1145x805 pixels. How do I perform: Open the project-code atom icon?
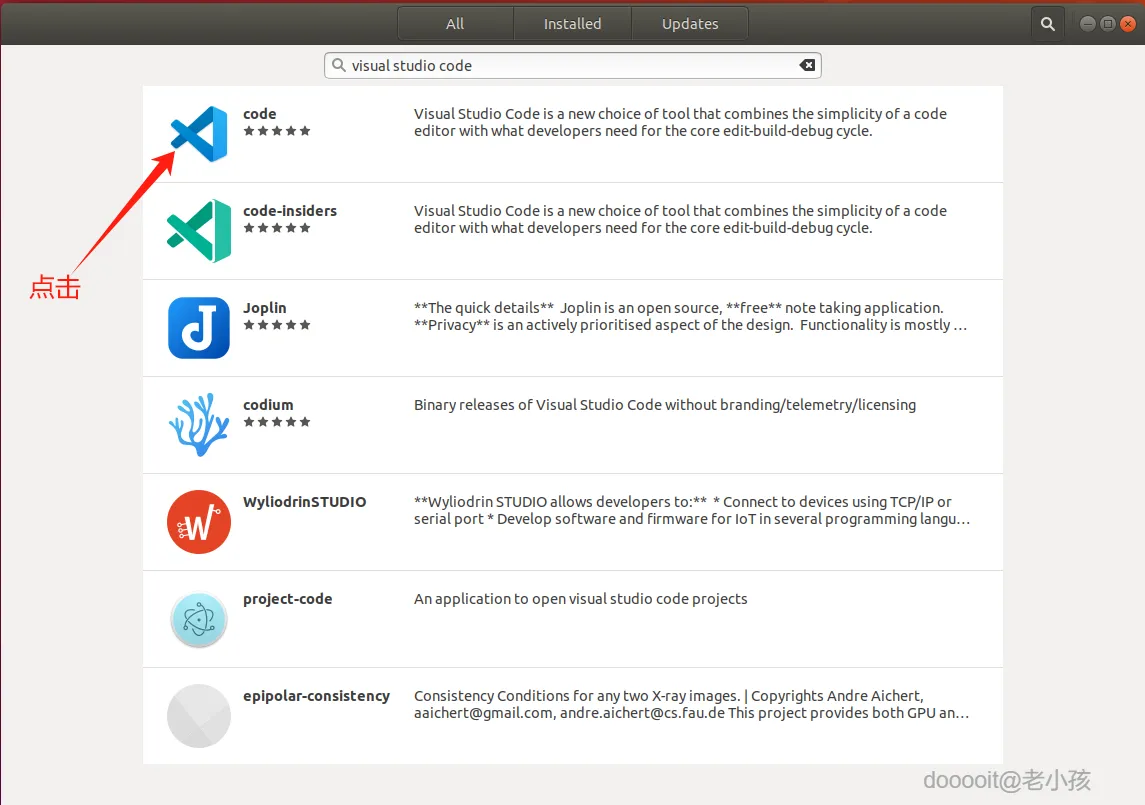[199, 619]
